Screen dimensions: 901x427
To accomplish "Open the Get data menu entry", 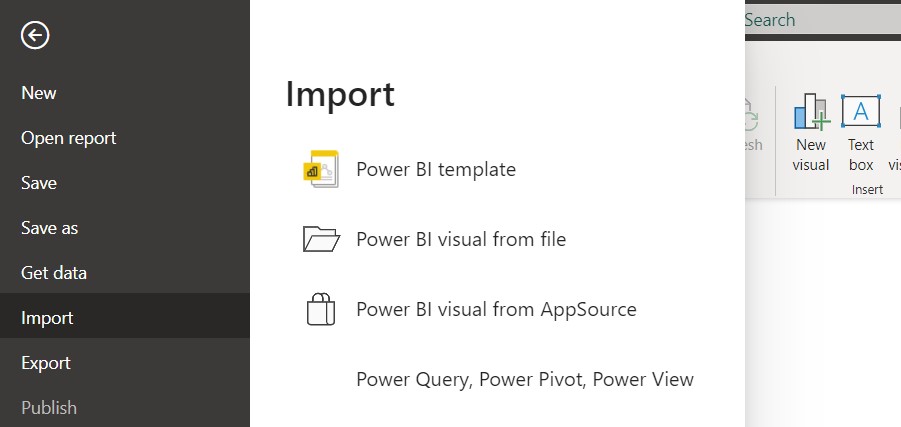I will pos(53,272).
